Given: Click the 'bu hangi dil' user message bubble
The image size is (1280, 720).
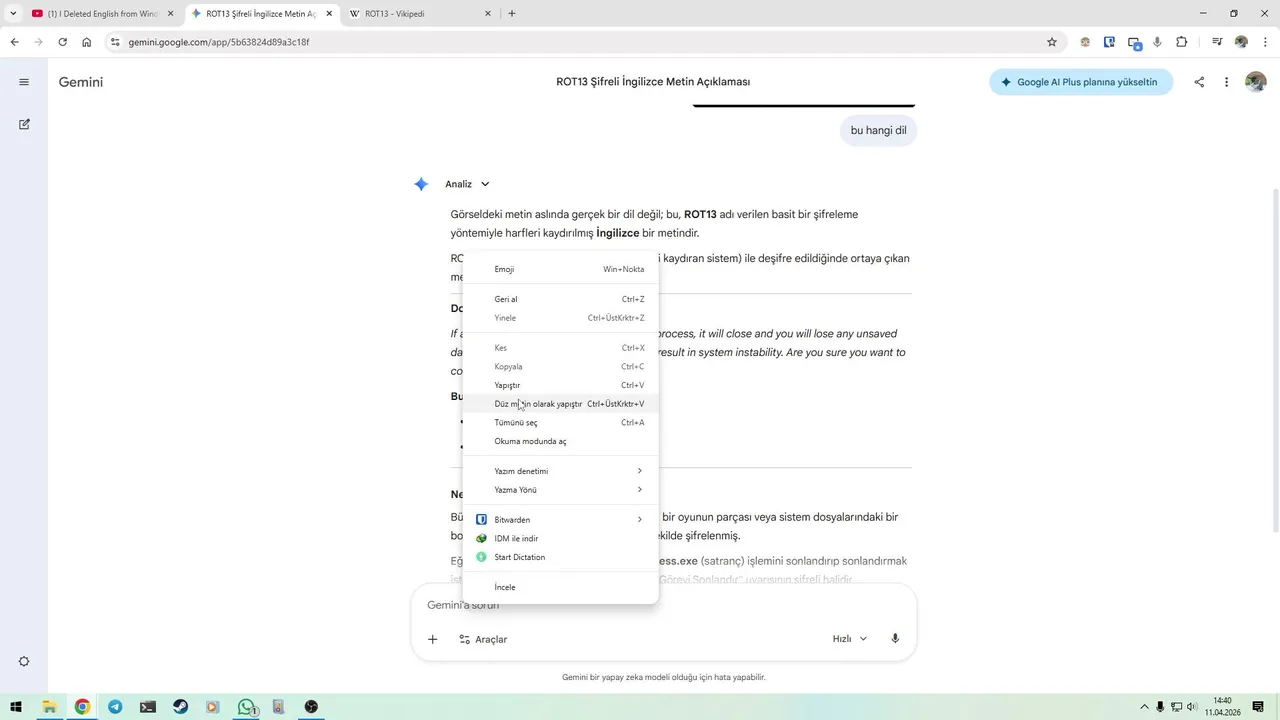Looking at the screenshot, I should [878, 130].
